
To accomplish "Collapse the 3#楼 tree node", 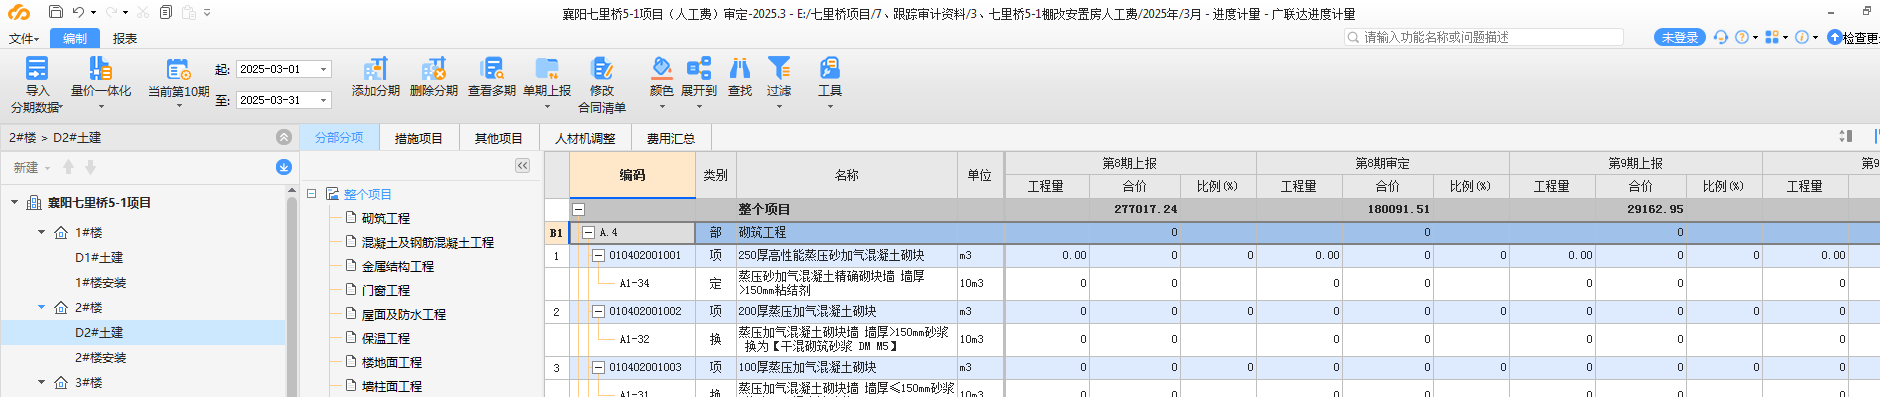I will coord(41,382).
